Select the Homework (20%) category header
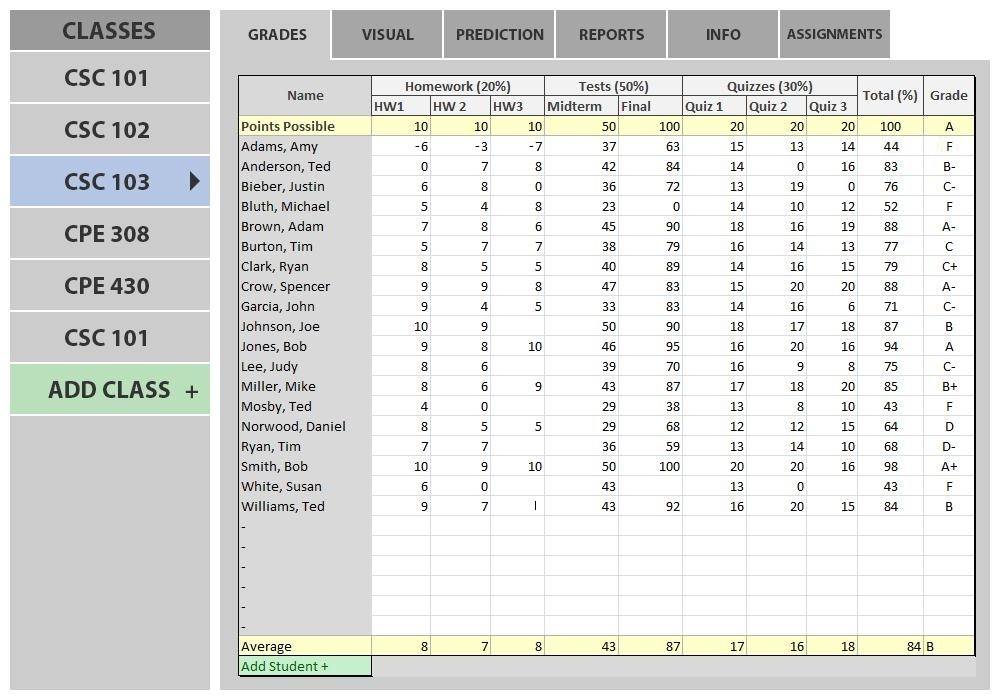This screenshot has width=1000, height=700. pos(457,87)
